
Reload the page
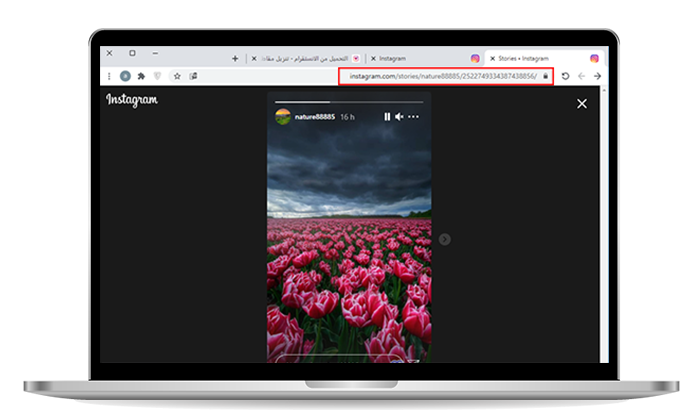click(x=565, y=76)
